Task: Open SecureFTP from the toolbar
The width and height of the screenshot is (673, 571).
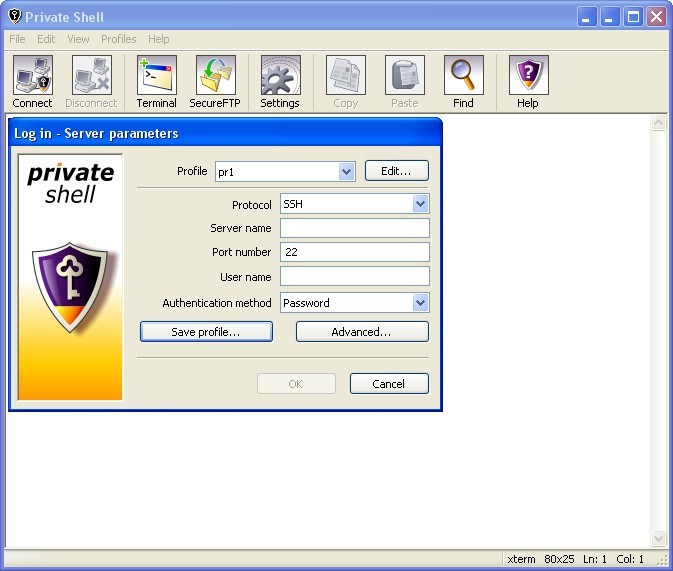Action: [x=215, y=82]
